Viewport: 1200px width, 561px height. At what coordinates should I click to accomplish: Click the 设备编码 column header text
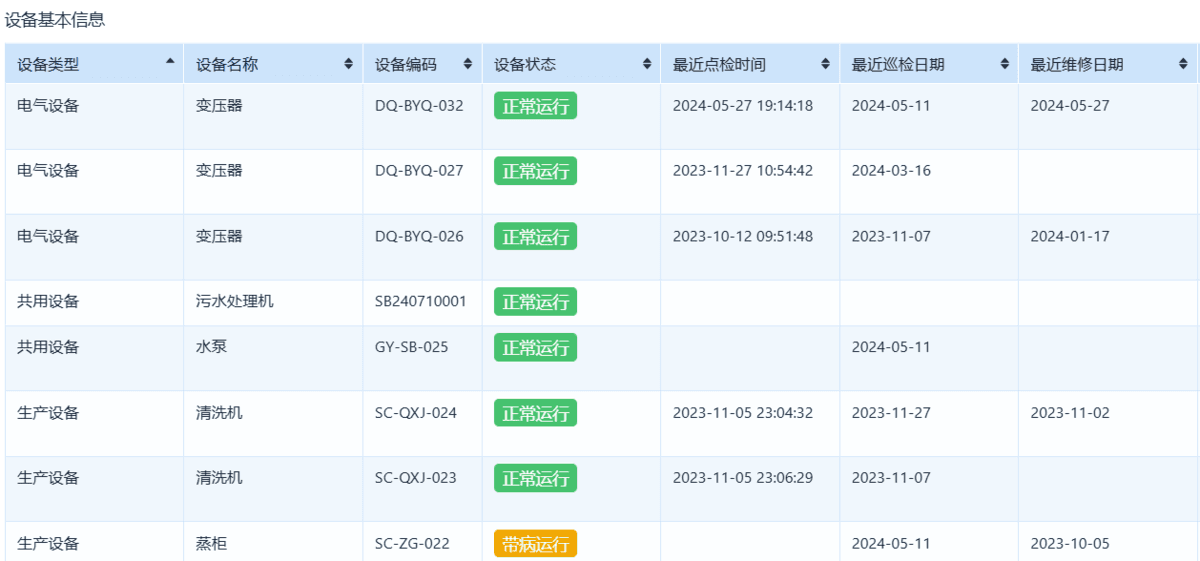coord(406,64)
